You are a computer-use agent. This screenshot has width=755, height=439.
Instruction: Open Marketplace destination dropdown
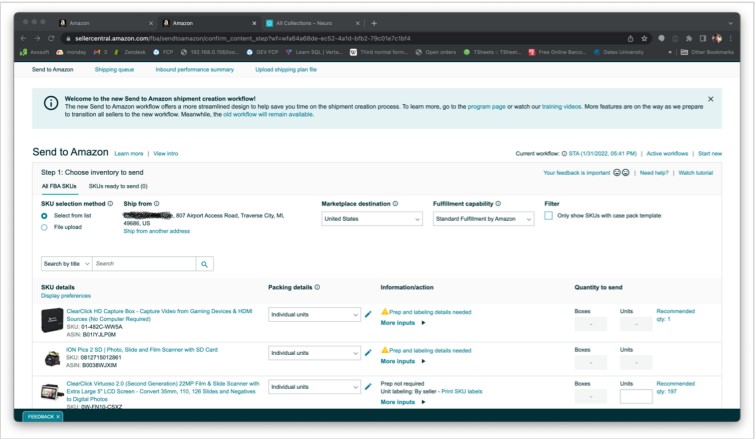(372, 219)
